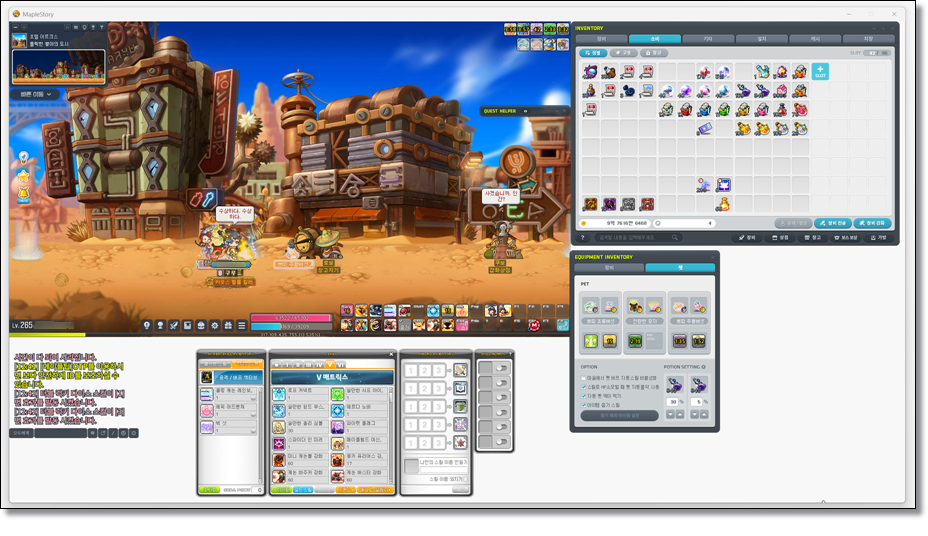928x536 pixels.
Task: Select the blue ticket item in inventory
Action: tap(704, 128)
